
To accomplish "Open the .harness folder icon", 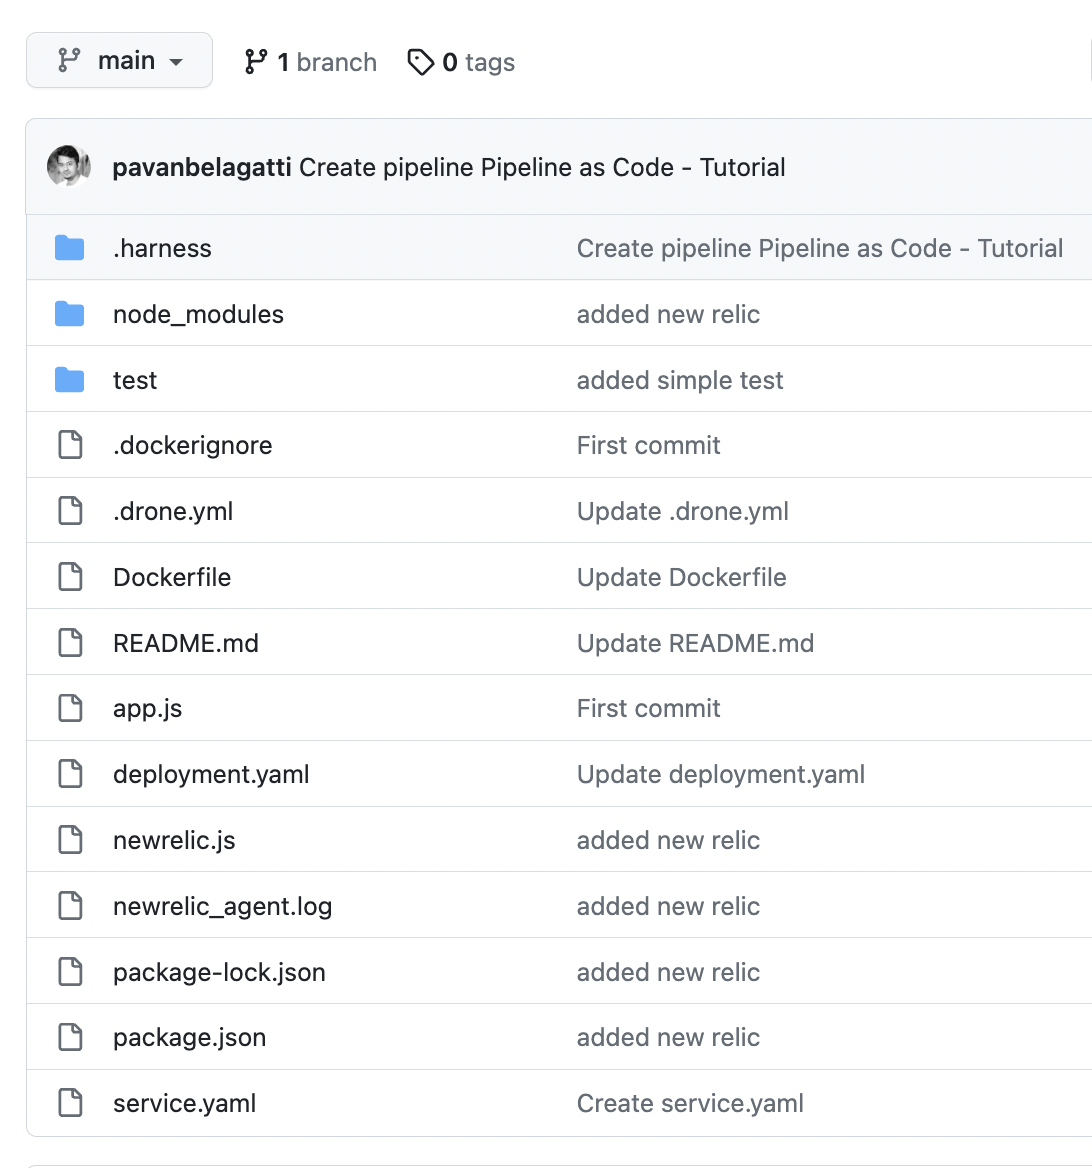I will (x=69, y=247).
